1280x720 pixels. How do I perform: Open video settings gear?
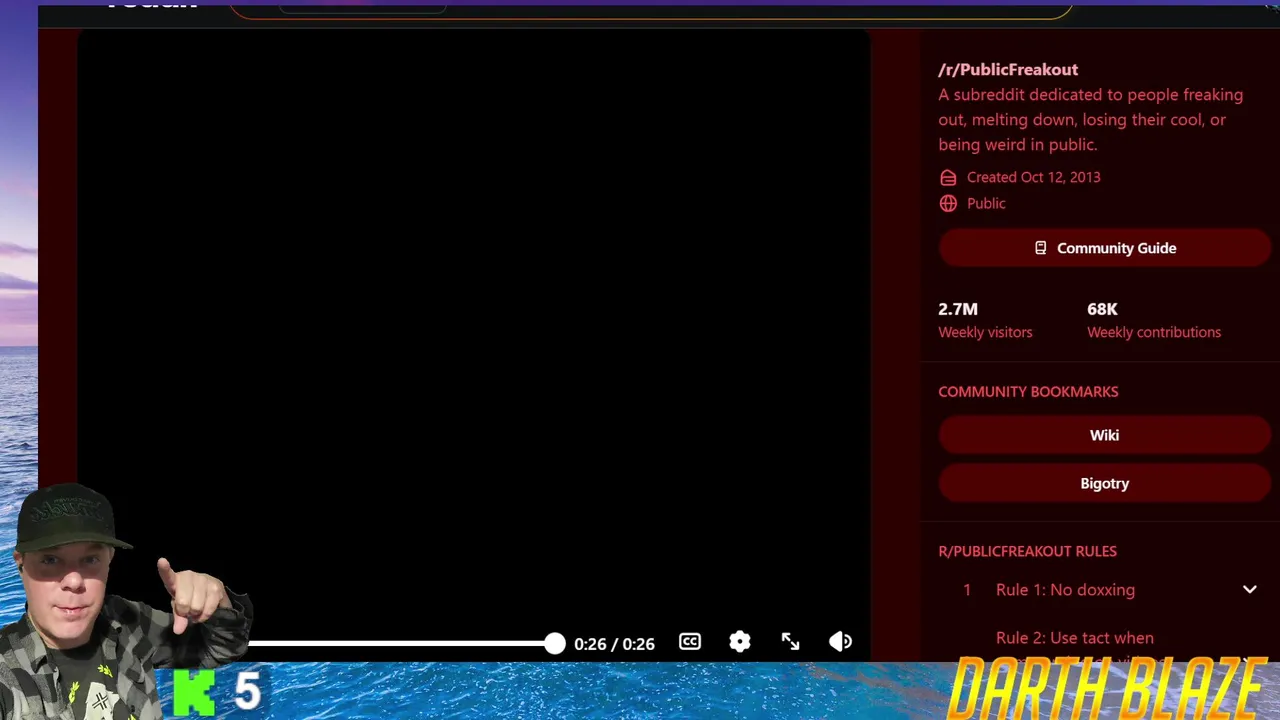click(740, 642)
